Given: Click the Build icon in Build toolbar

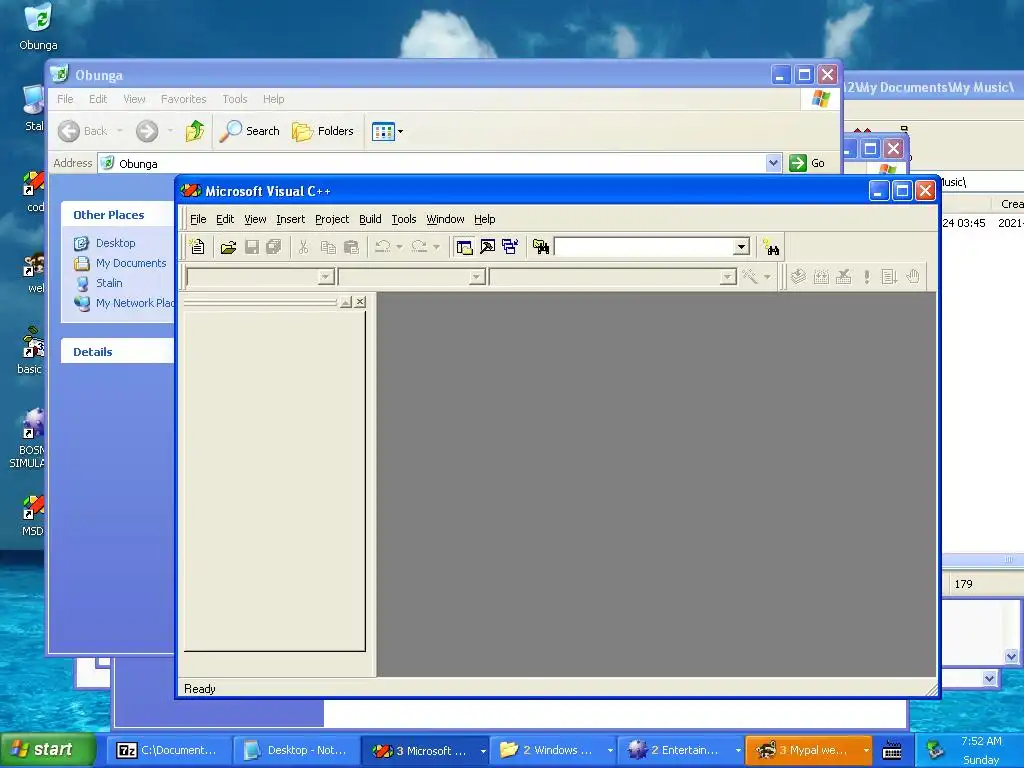Looking at the screenshot, I should (x=821, y=277).
